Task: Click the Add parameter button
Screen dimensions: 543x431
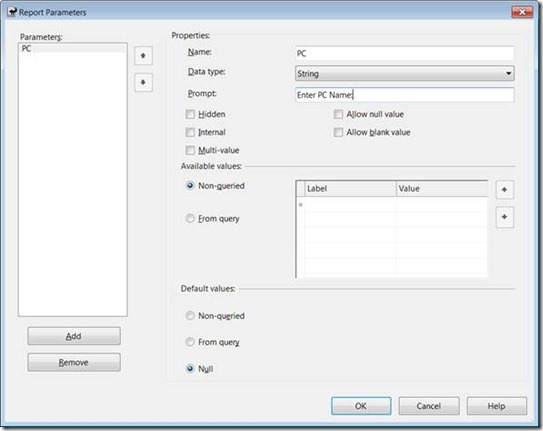Action: (x=74, y=336)
